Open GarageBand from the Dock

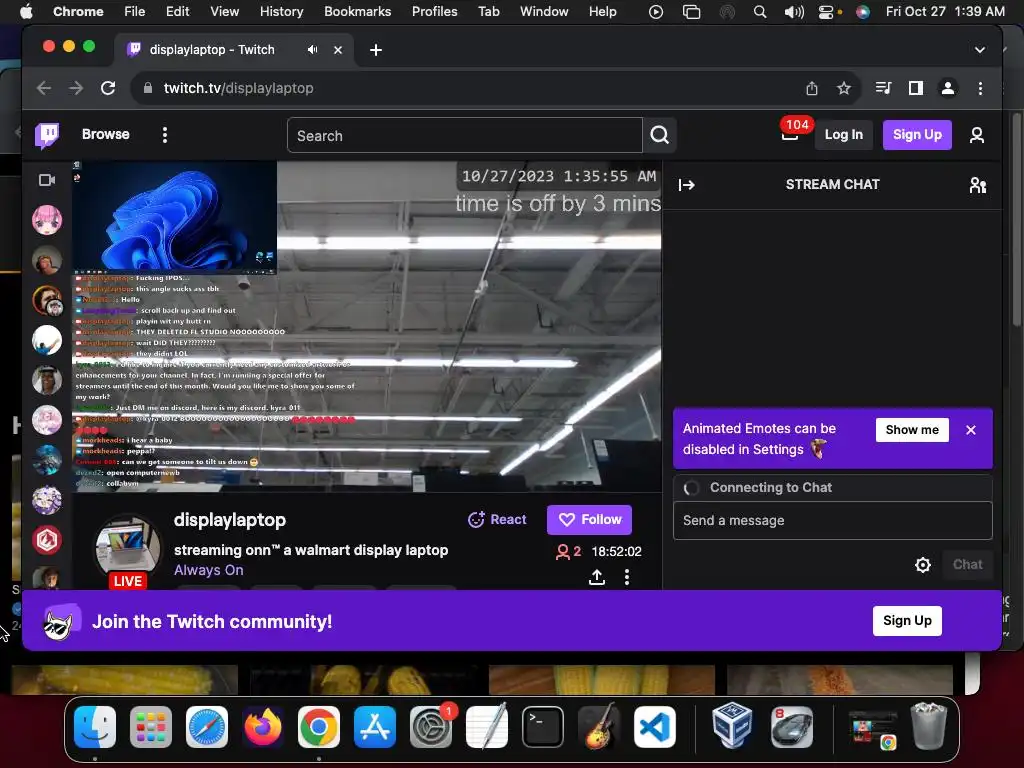[599, 727]
